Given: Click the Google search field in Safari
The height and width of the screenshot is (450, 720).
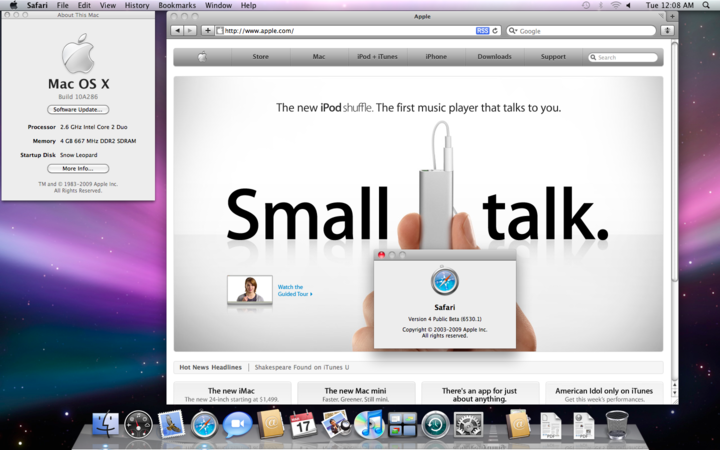Looking at the screenshot, I should [x=581, y=31].
